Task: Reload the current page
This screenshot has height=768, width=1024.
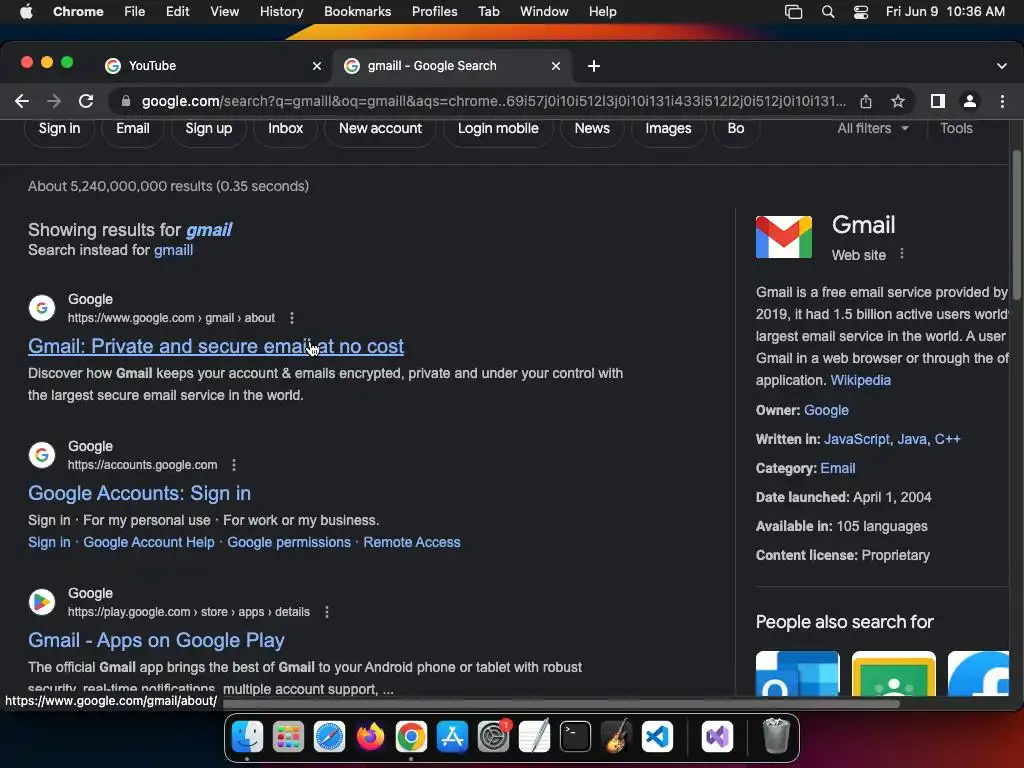Action: pos(86,101)
